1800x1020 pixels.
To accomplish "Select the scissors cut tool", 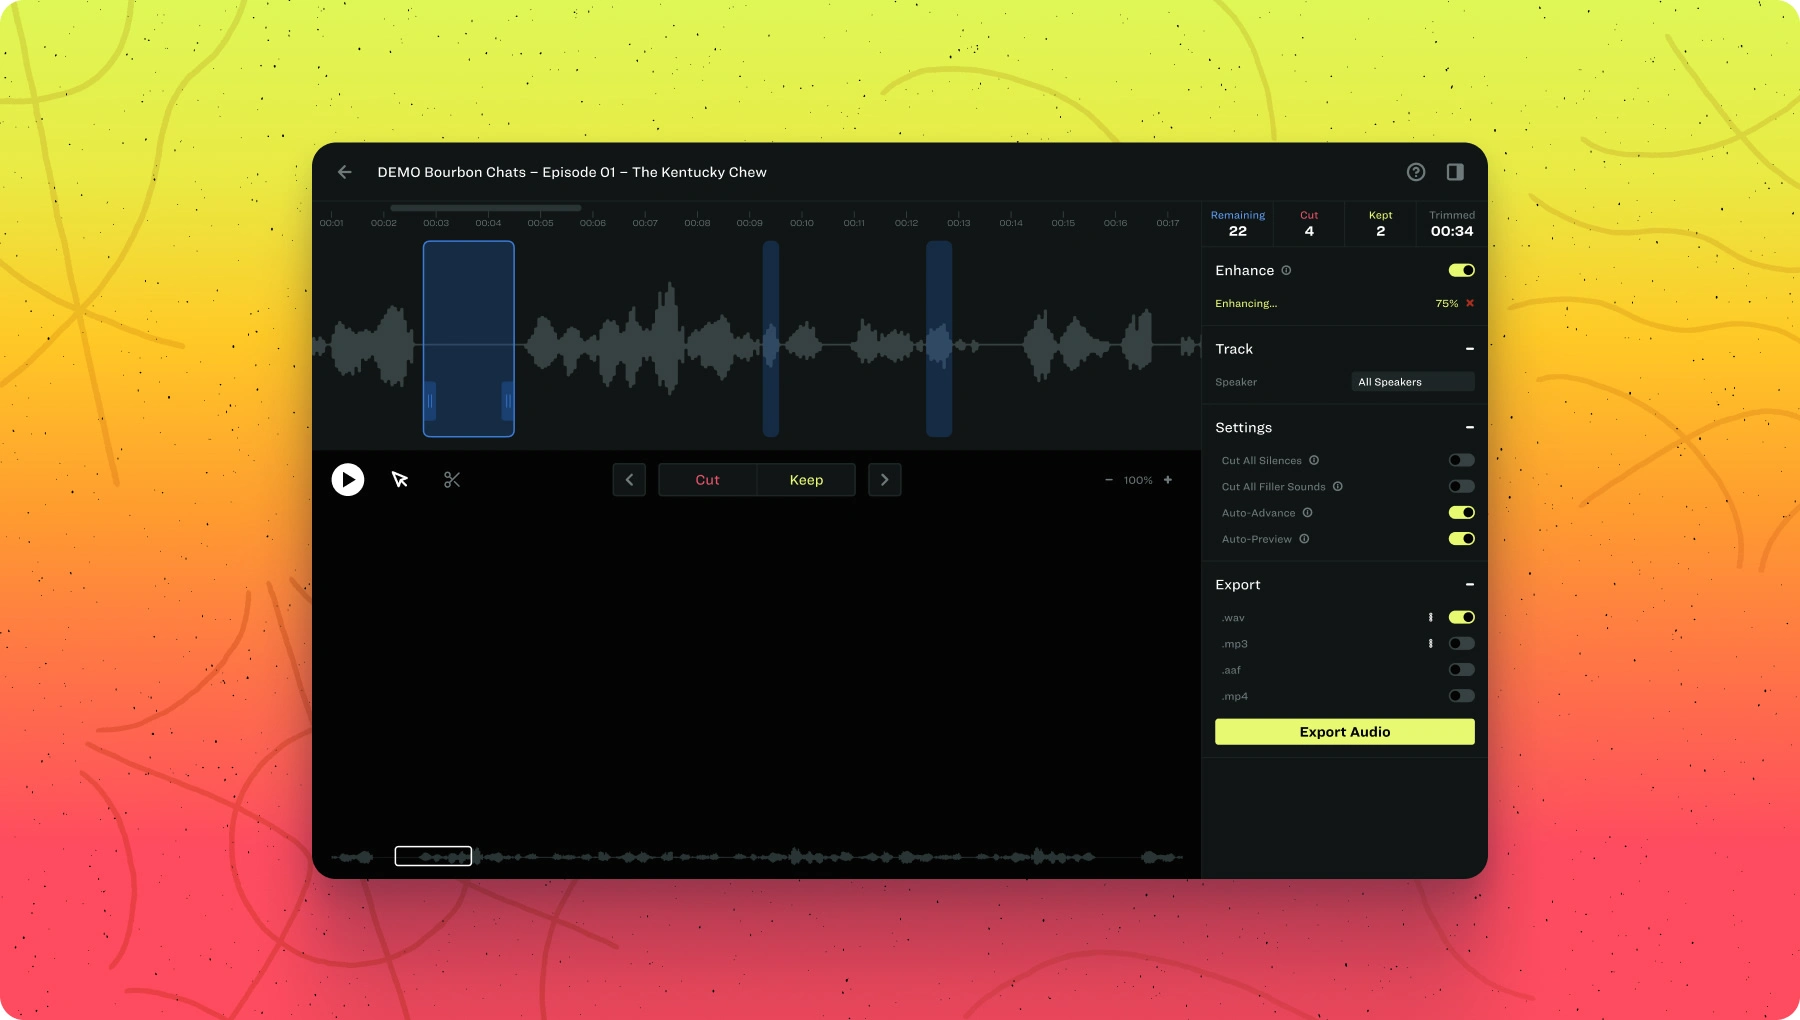I will [x=452, y=480].
